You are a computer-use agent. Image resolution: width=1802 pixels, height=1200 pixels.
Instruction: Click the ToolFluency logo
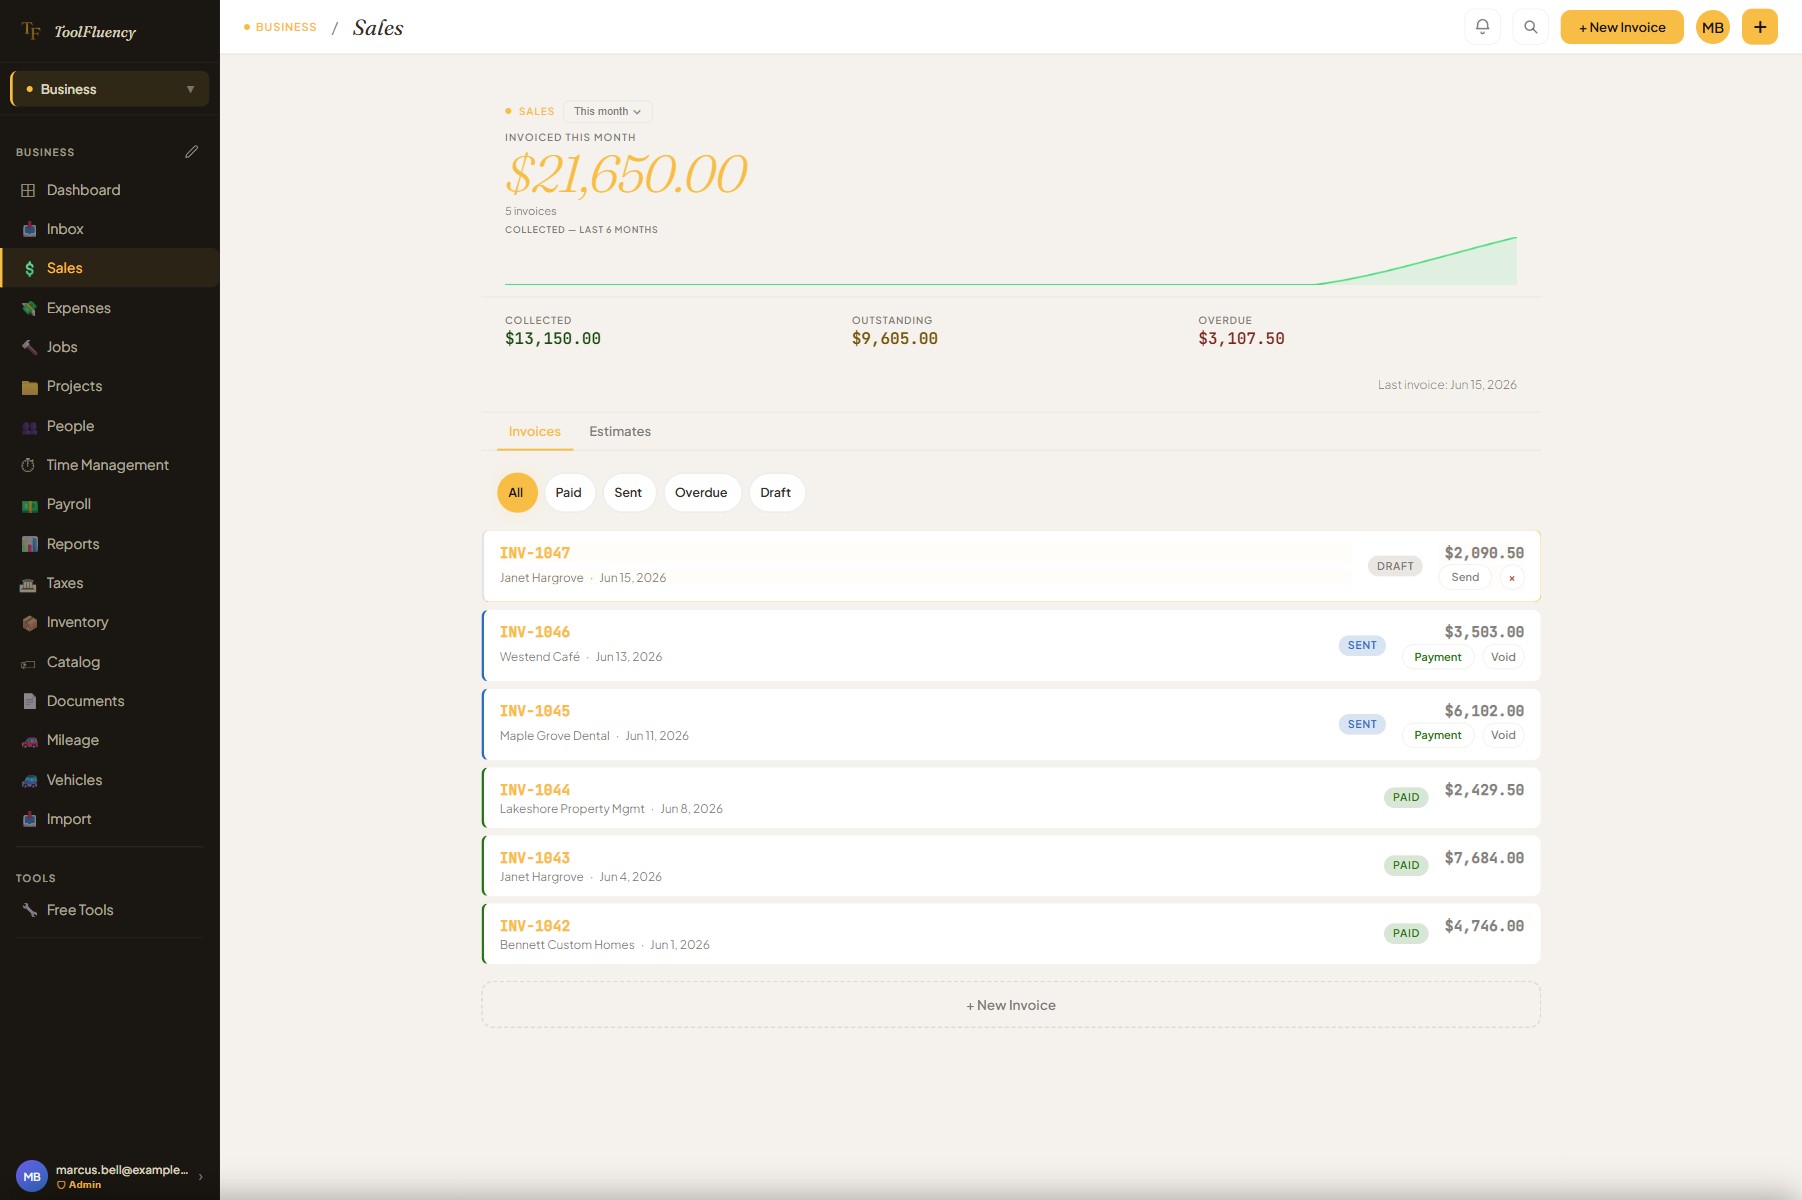78,32
